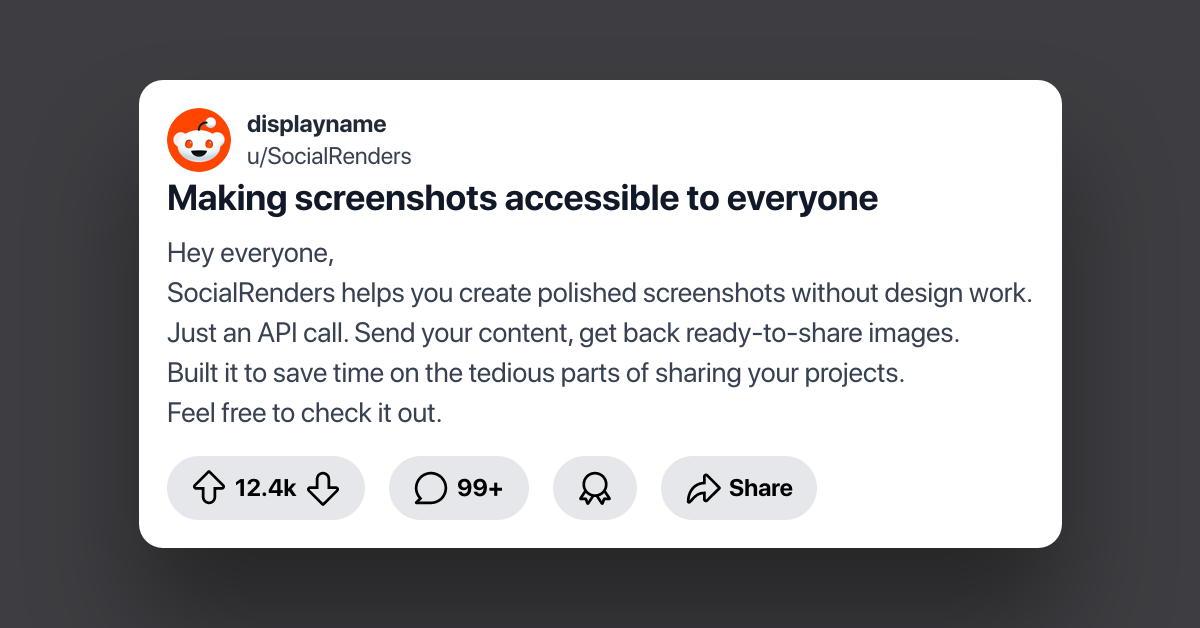Screen dimensions: 1200x628
Task: Open the post titled Making screenshots accessible to everyone
Action: (x=522, y=198)
